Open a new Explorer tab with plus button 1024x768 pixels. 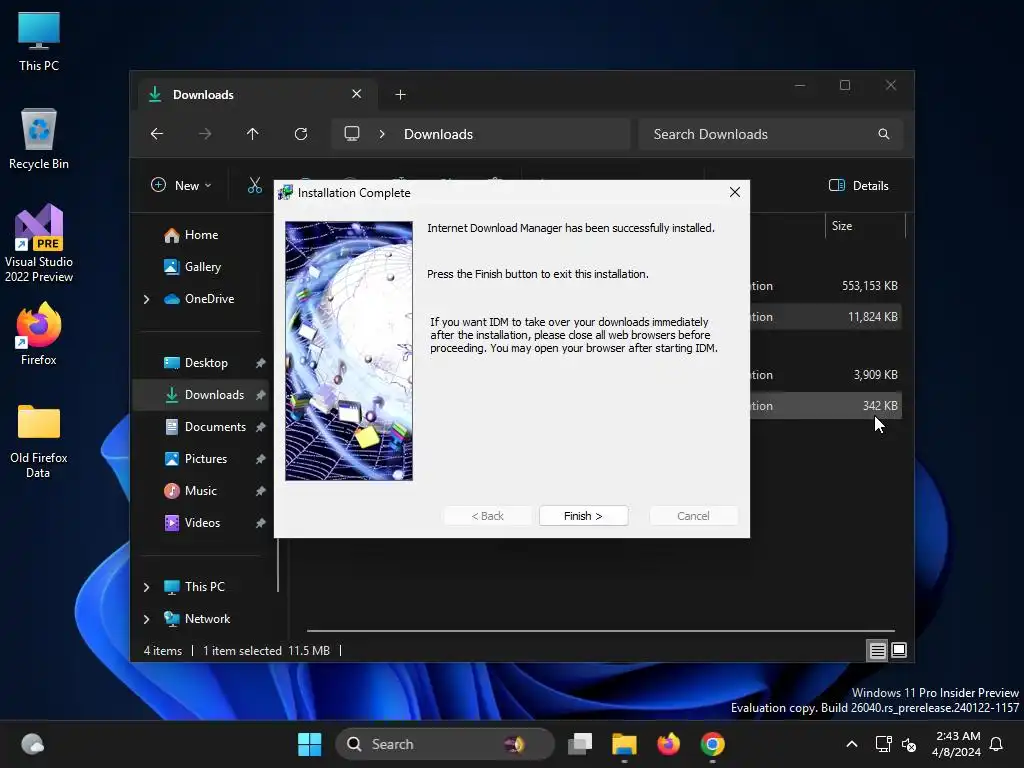[400, 95]
